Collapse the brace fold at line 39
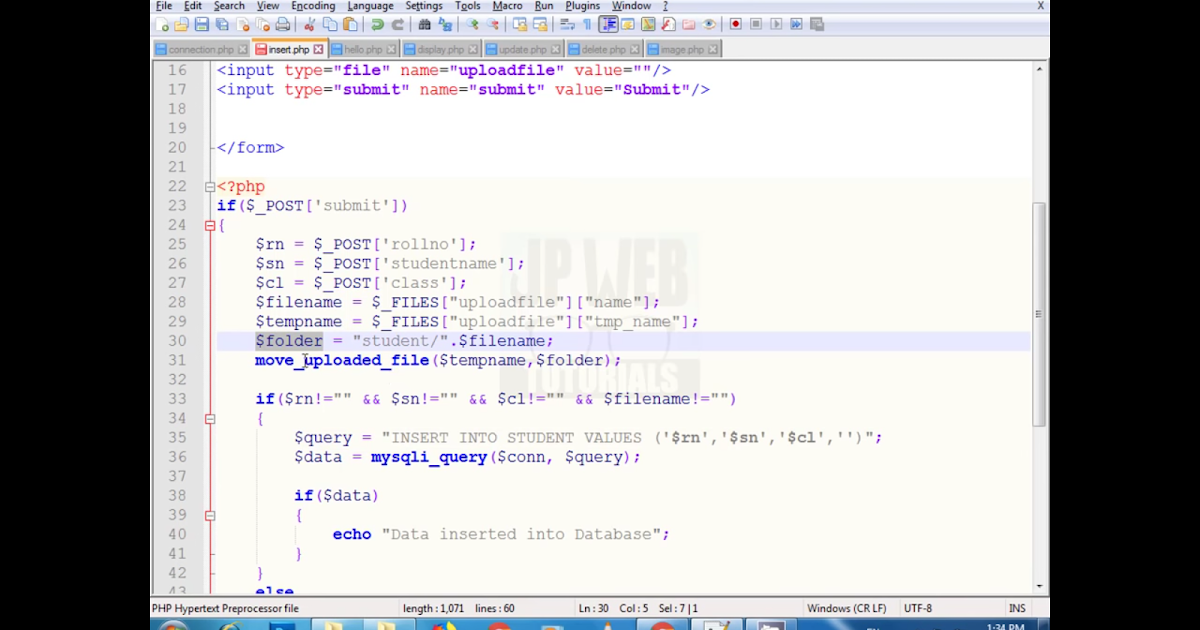Image resolution: width=1200 pixels, height=630 pixels. [210, 514]
